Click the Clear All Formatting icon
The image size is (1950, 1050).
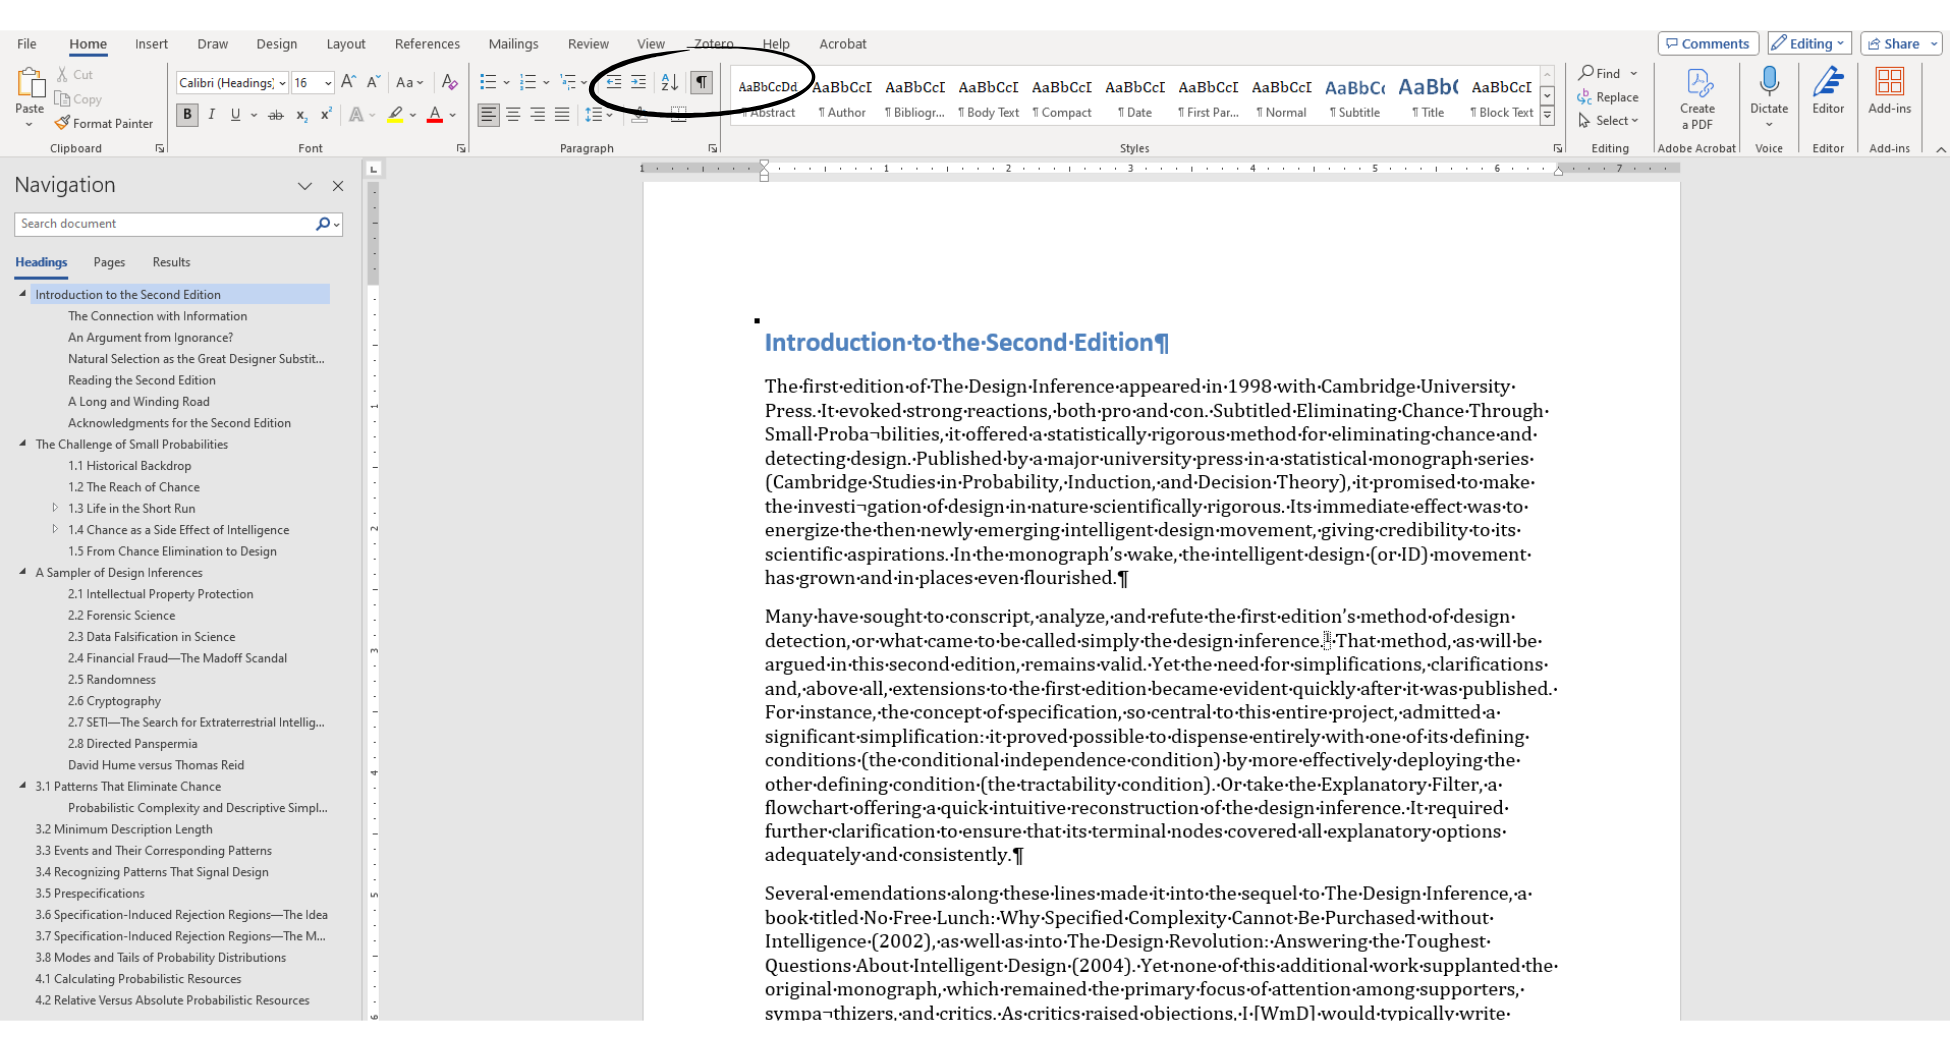point(450,83)
